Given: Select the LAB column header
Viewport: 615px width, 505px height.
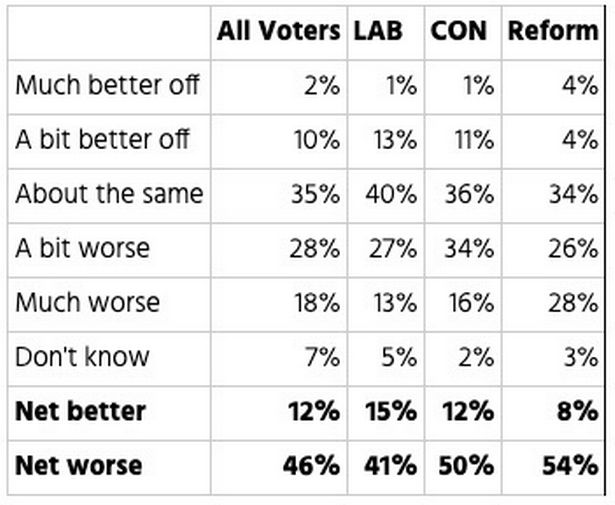Looking at the screenshot, I should click(x=378, y=31).
